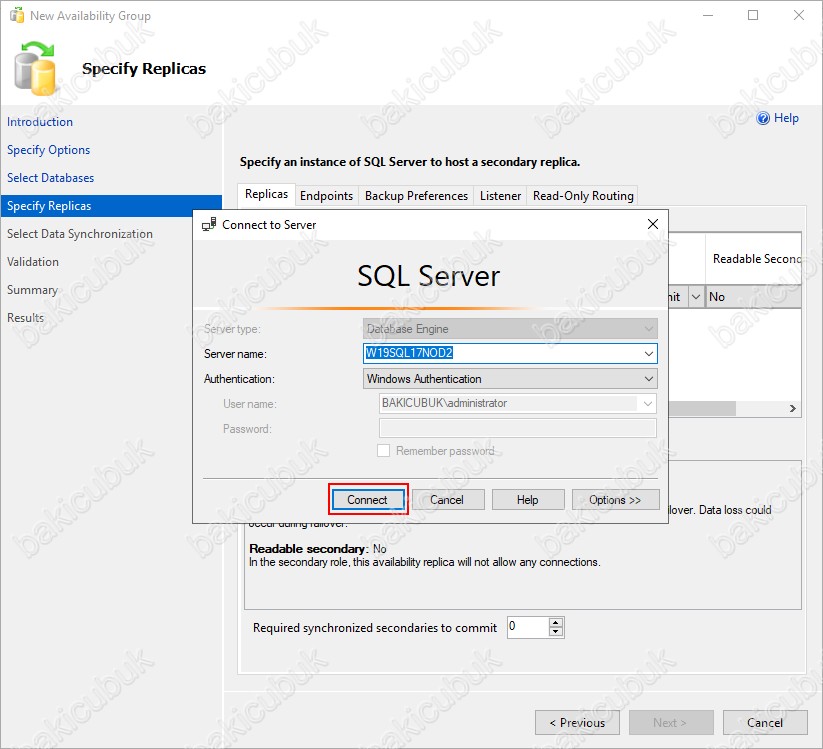The image size is (823, 749).
Task: Expand the Options >> button
Action: [615, 500]
